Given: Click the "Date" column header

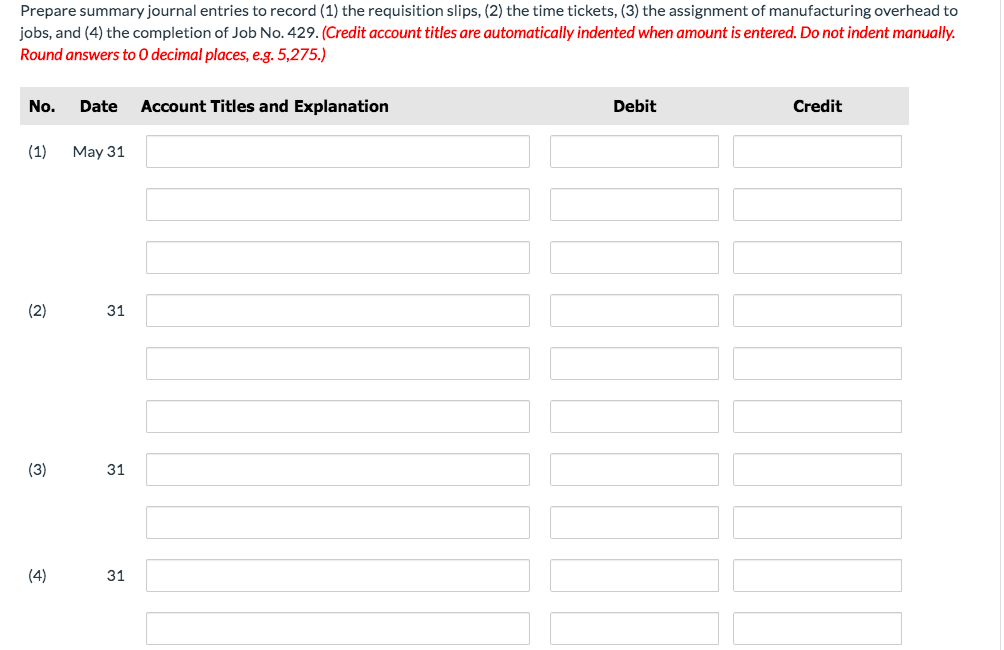Looking at the screenshot, I should click(99, 106).
